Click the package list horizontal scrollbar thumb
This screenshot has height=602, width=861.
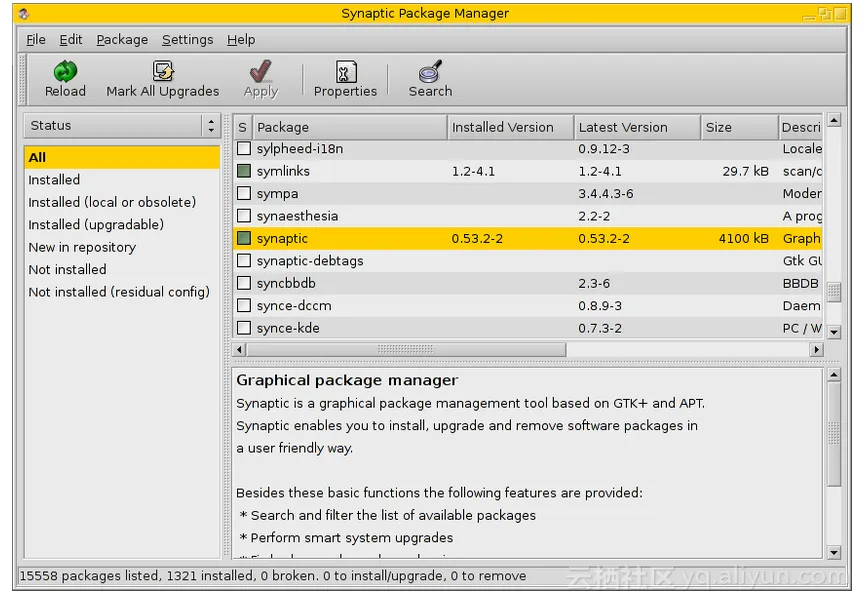coord(406,349)
